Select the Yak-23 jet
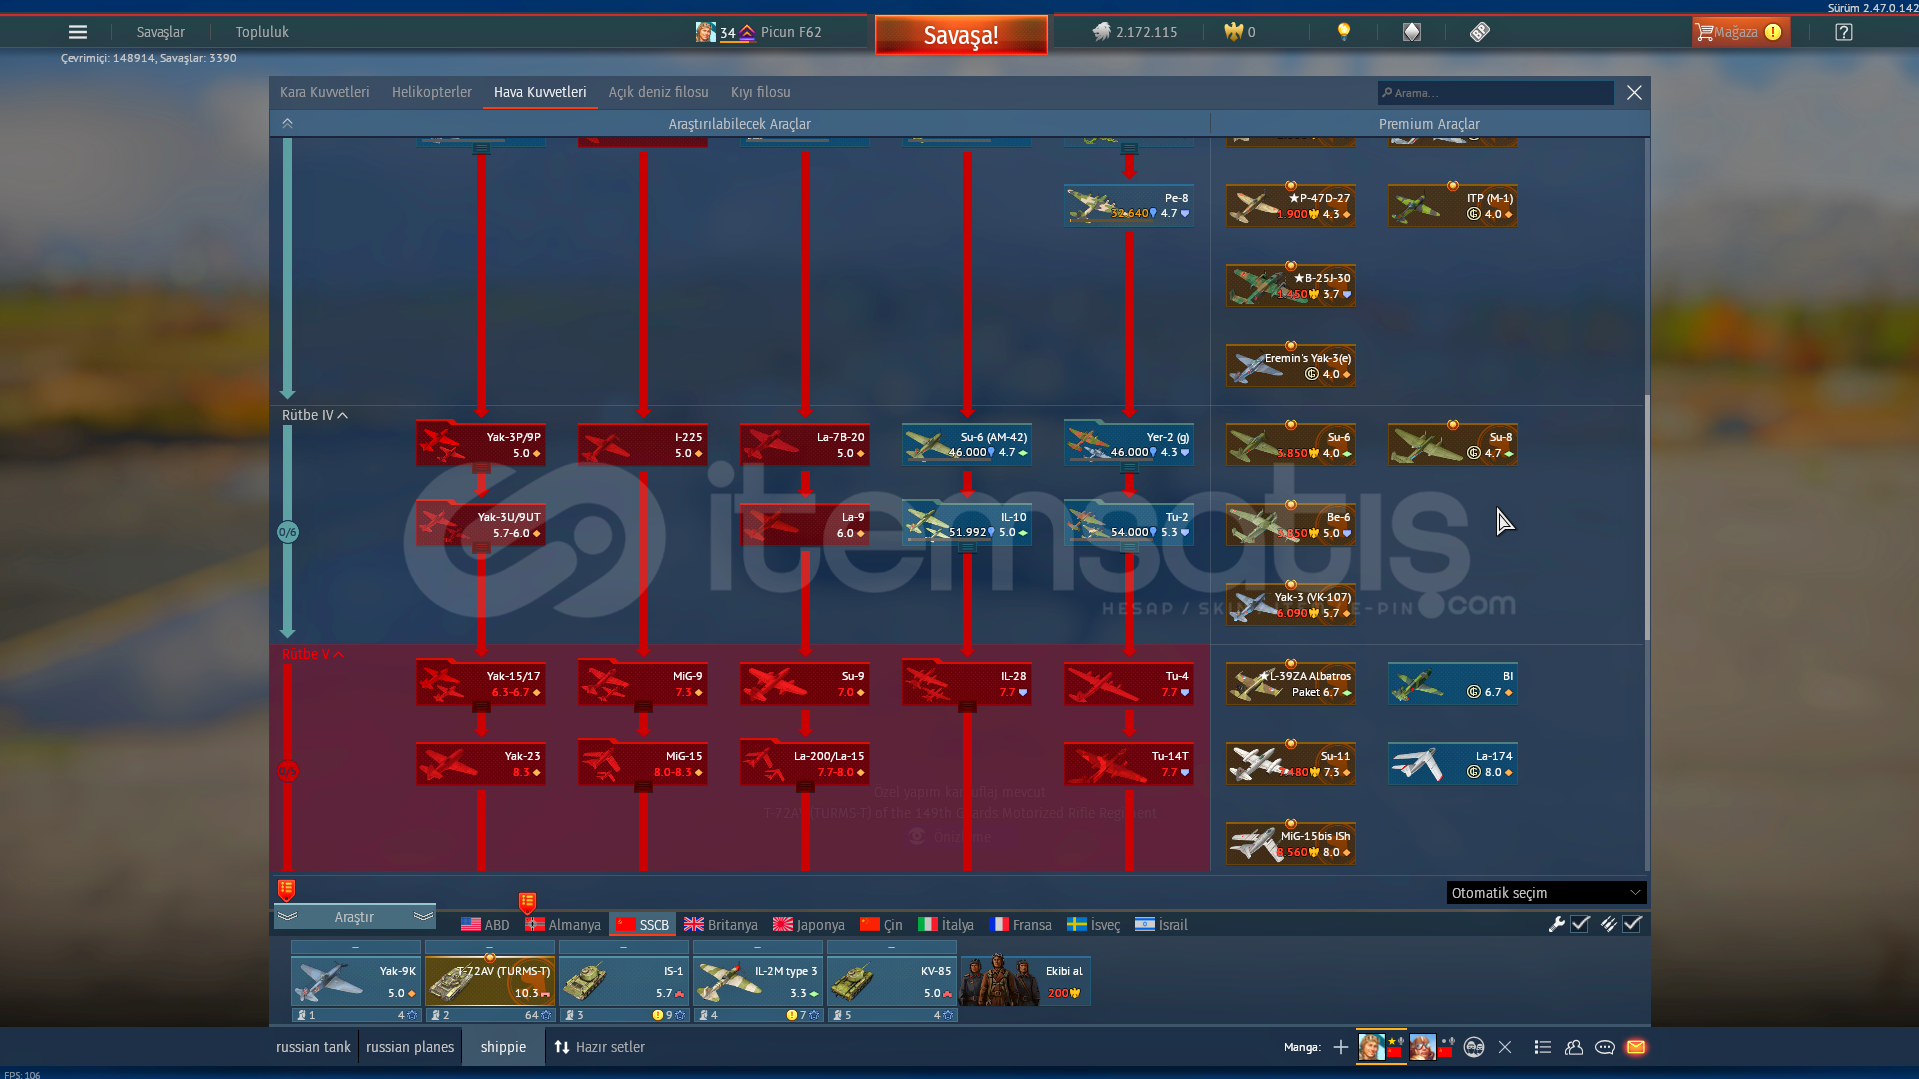The image size is (1919, 1079). 481,763
